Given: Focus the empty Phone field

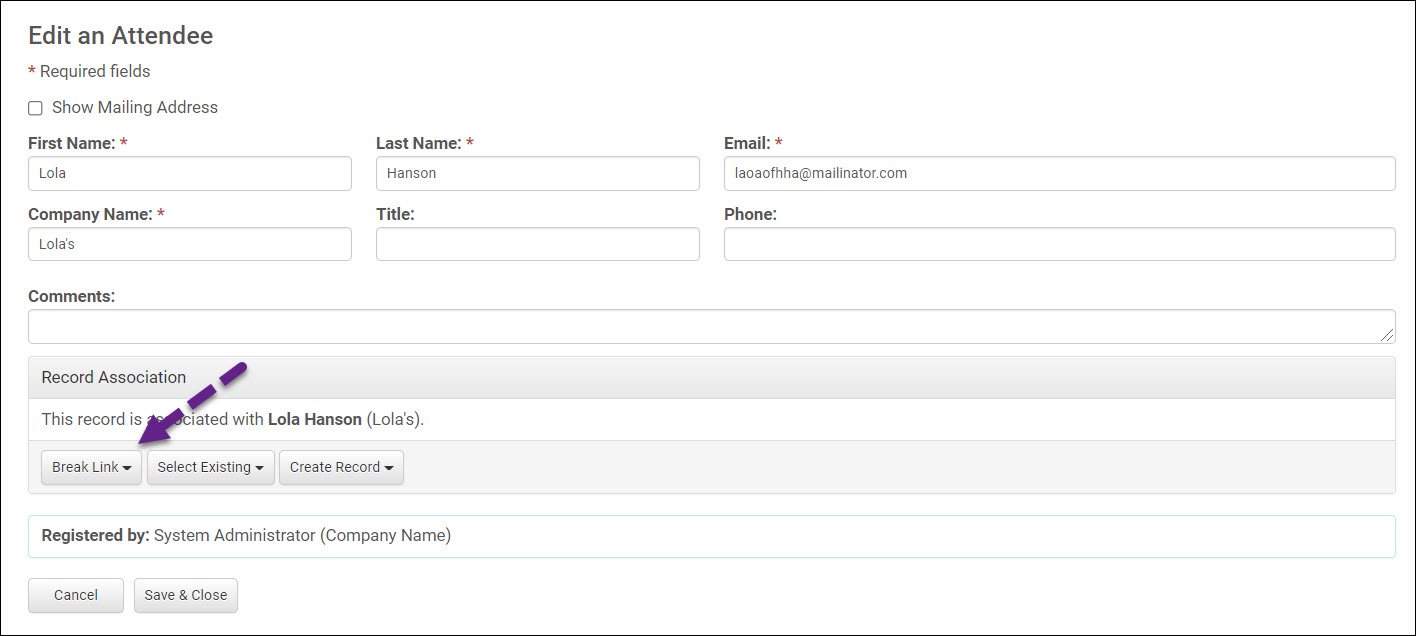Looking at the screenshot, I should click(1059, 244).
